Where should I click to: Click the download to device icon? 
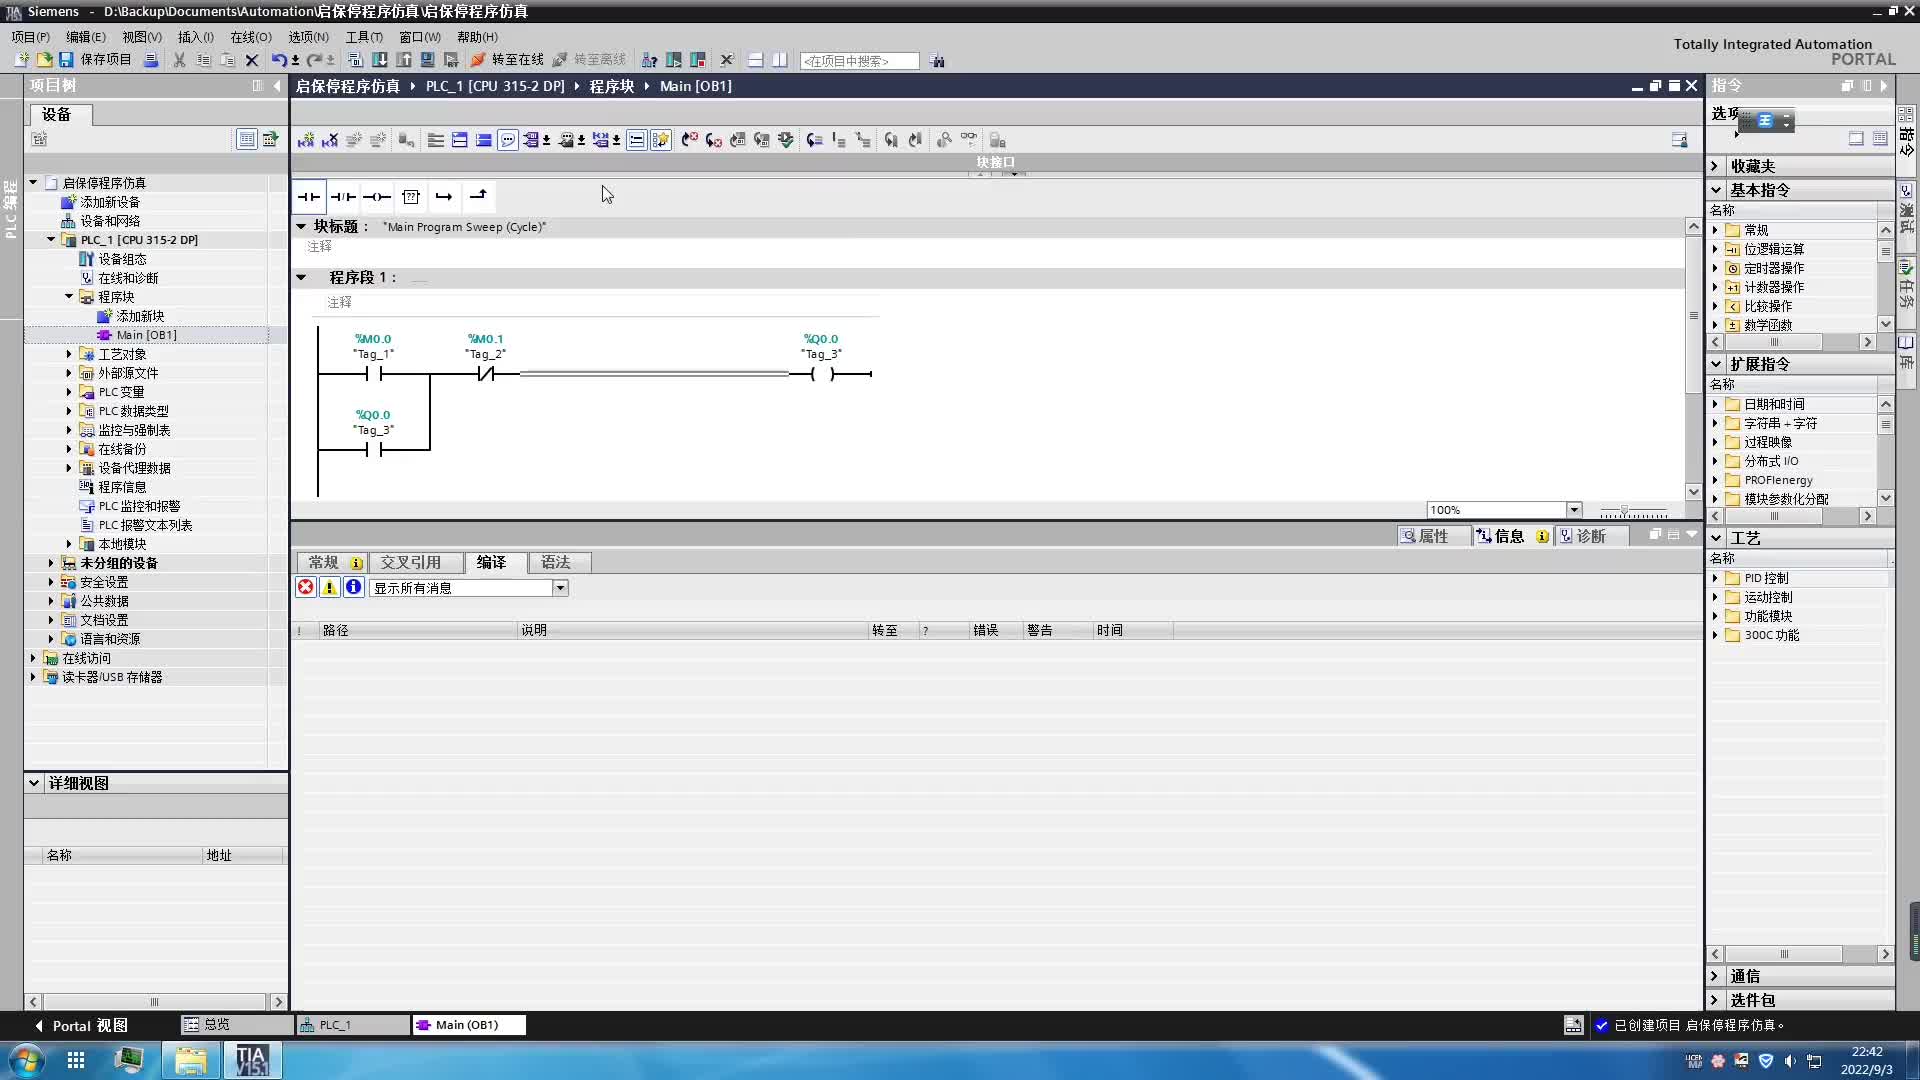click(380, 60)
